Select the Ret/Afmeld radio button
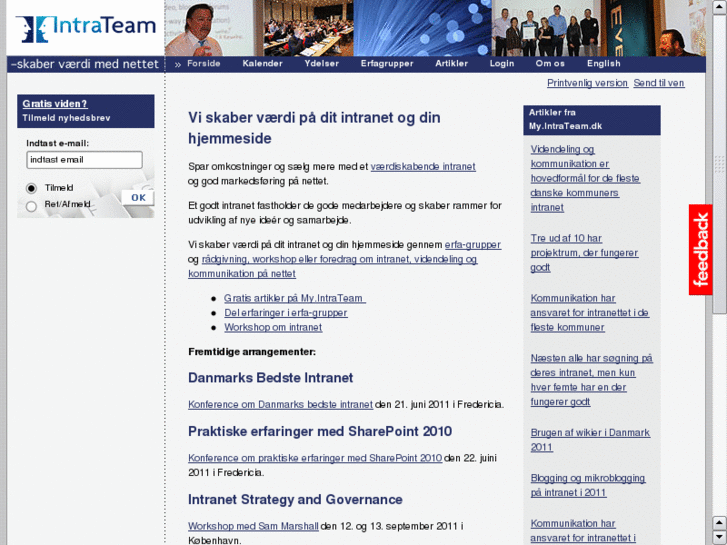Screen dimensions: 727x545 [31, 206]
